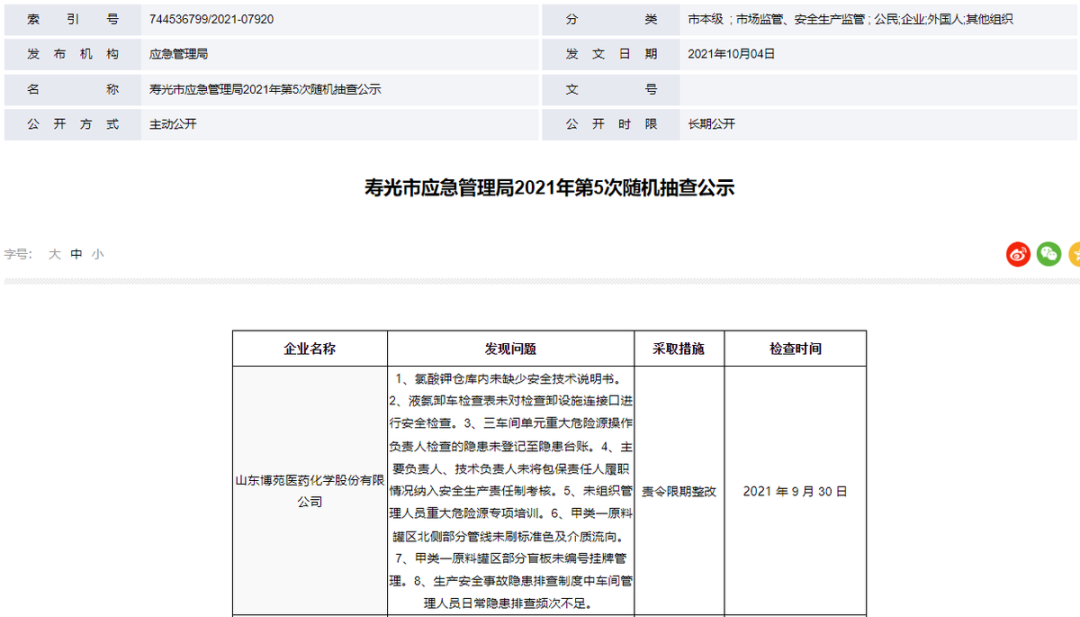Click table header 企业名称
The width and height of the screenshot is (1080, 617).
[x=309, y=349]
